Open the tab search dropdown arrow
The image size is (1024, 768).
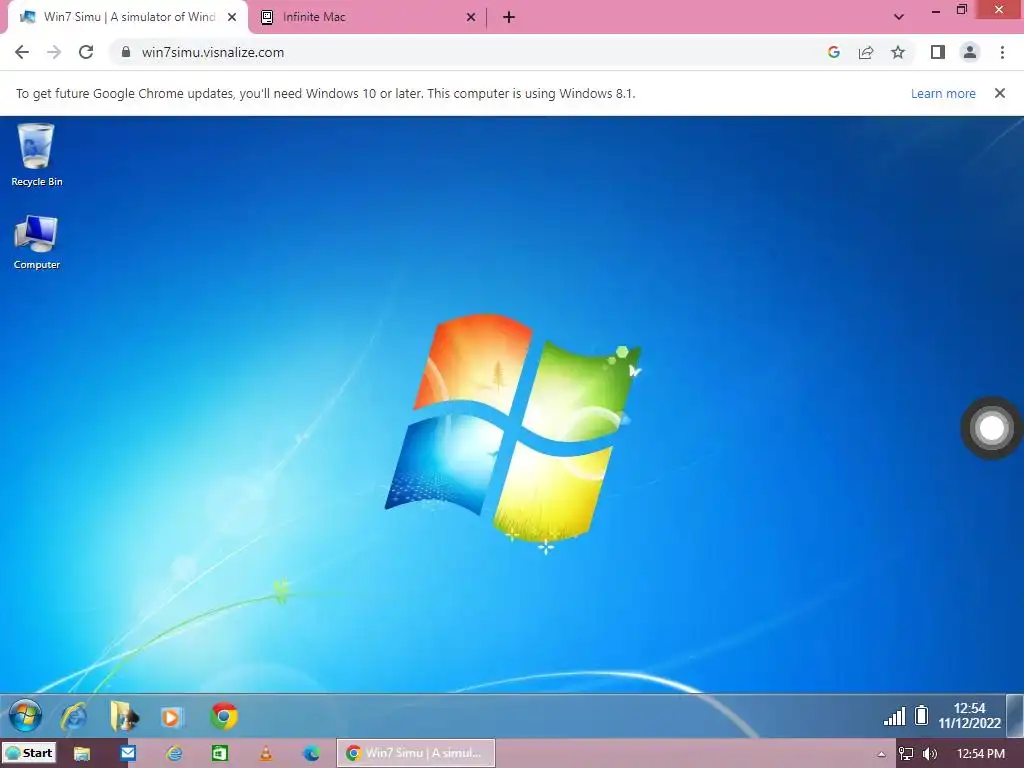click(899, 17)
